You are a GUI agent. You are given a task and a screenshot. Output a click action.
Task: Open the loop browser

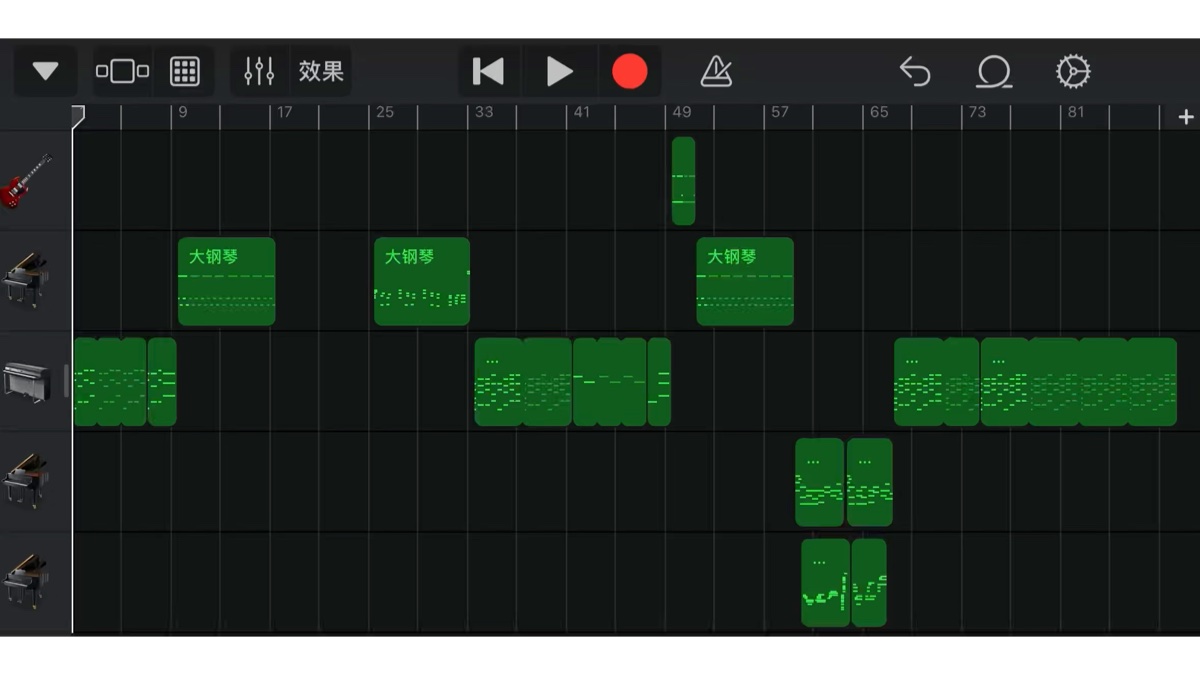click(993, 71)
